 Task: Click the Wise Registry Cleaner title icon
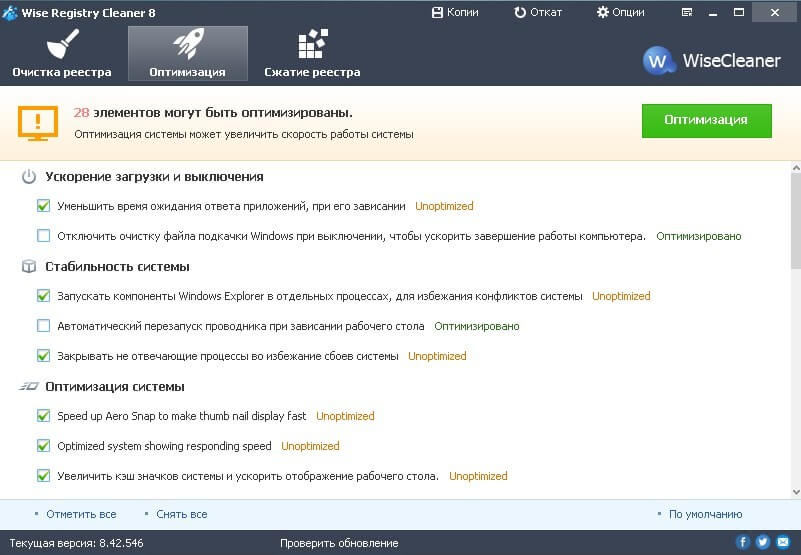tap(10, 13)
